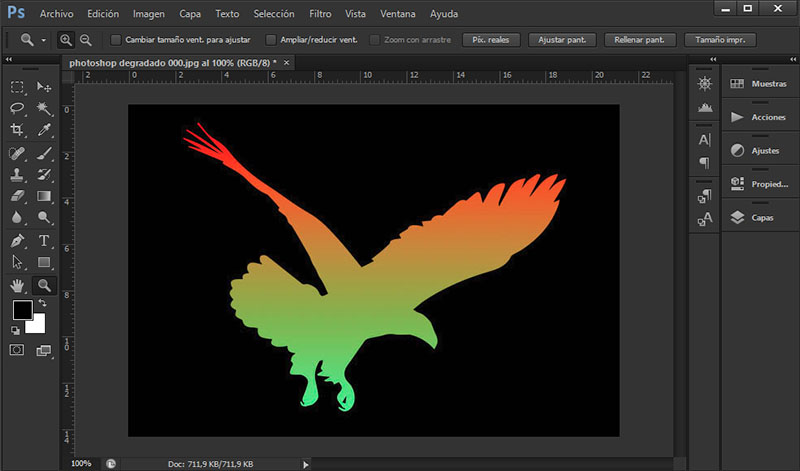Select the Gradient tool
Viewport: 800px width, 471px height.
(44, 197)
